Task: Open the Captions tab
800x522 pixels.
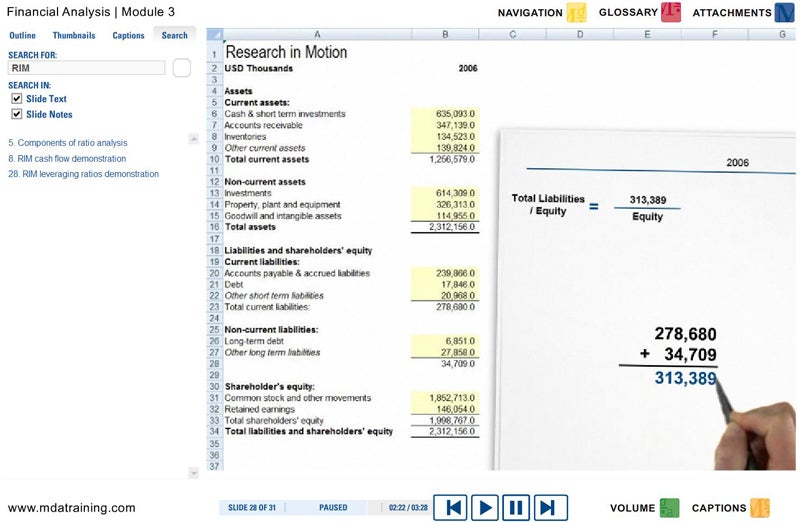Action: 128,35
